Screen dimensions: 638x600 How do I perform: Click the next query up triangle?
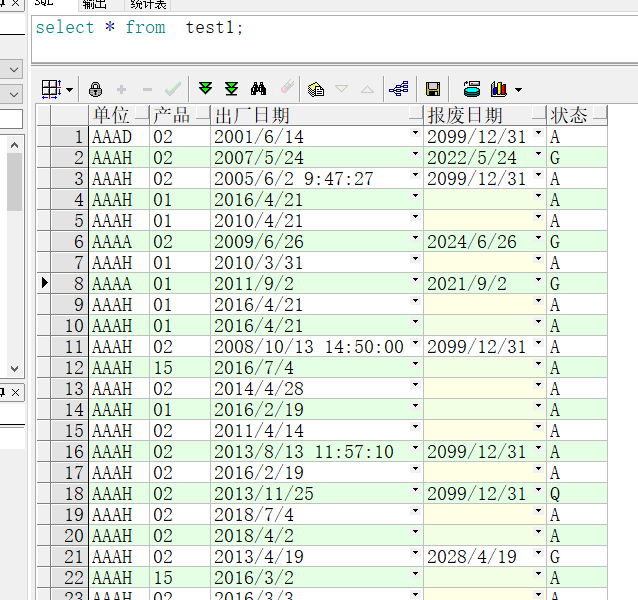[x=367, y=89]
